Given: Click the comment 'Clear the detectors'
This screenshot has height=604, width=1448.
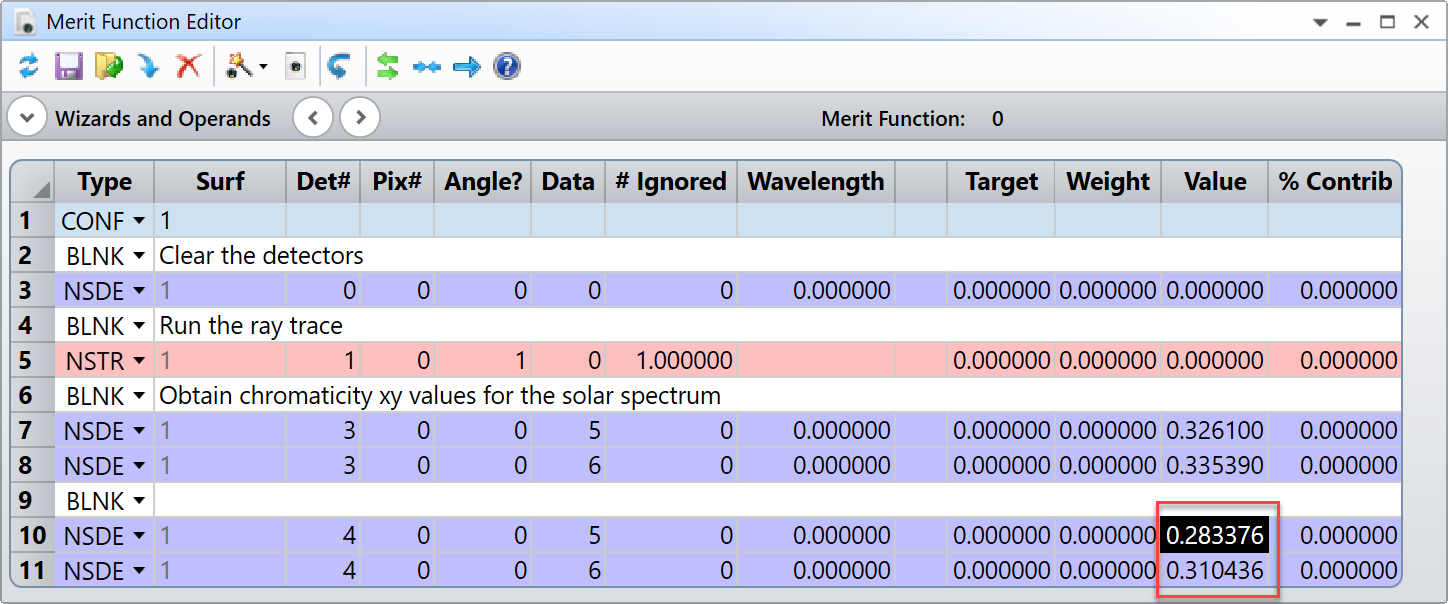Looking at the screenshot, I should (x=261, y=256).
